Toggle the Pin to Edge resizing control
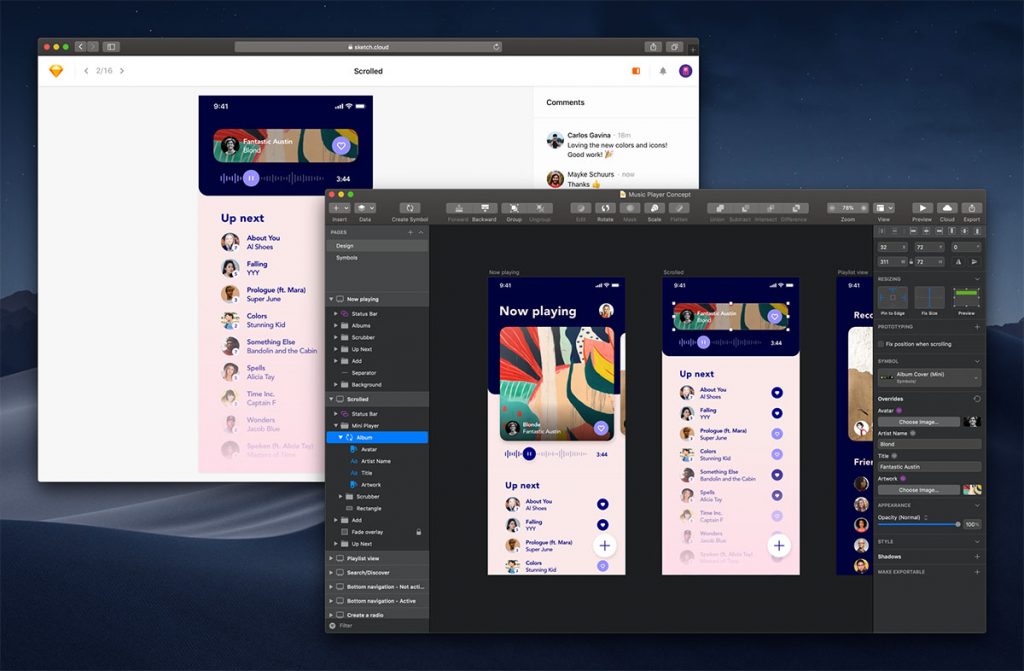Image resolution: width=1024 pixels, height=671 pixels. click(x=893, y=298)
